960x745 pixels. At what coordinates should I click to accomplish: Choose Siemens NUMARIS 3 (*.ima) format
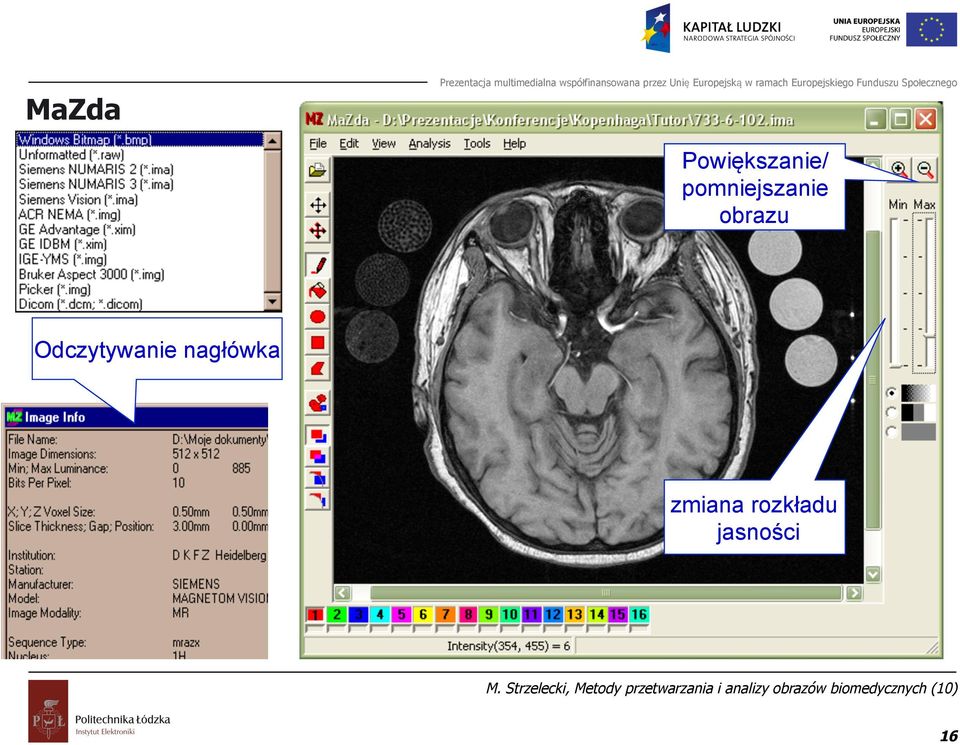(x=140, y=184)
